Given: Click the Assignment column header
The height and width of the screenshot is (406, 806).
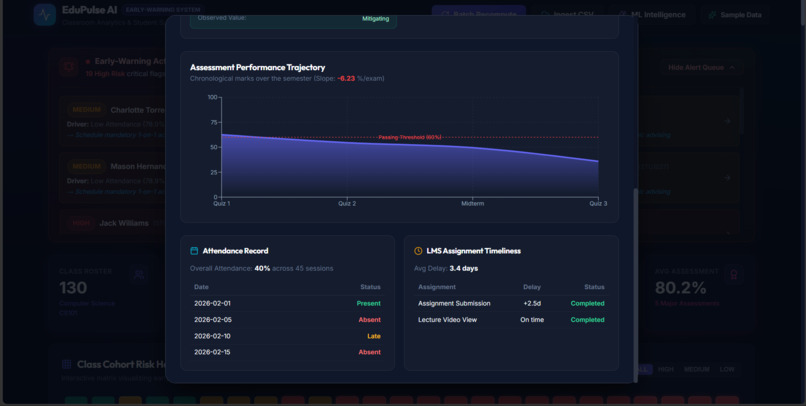Looking at the screenshot, I should 437,287.
